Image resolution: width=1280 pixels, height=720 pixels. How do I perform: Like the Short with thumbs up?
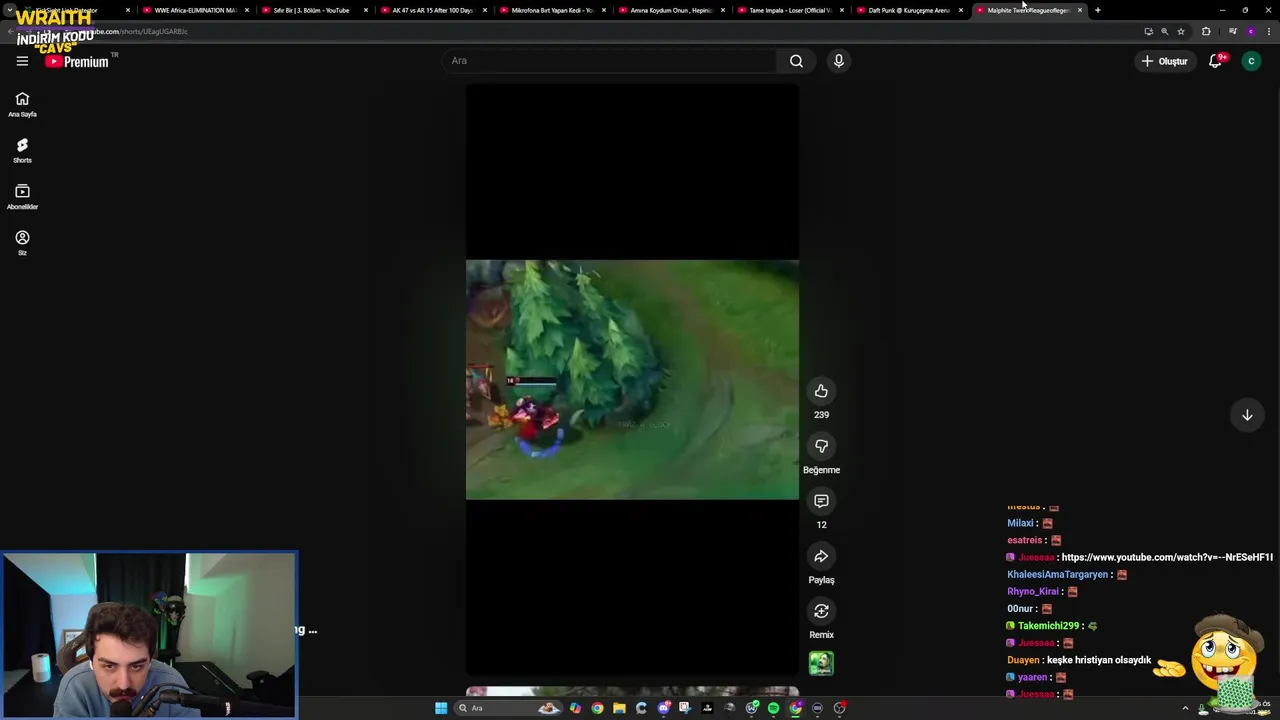(821, 391)
